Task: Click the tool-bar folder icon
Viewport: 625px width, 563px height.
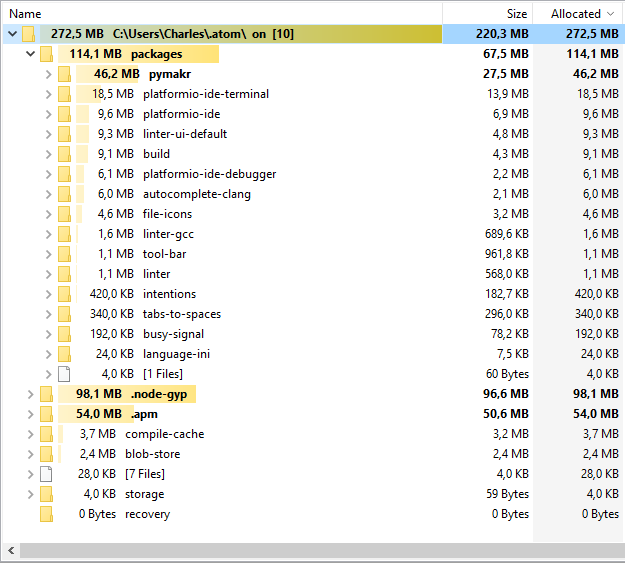Action: coord(65,254)
